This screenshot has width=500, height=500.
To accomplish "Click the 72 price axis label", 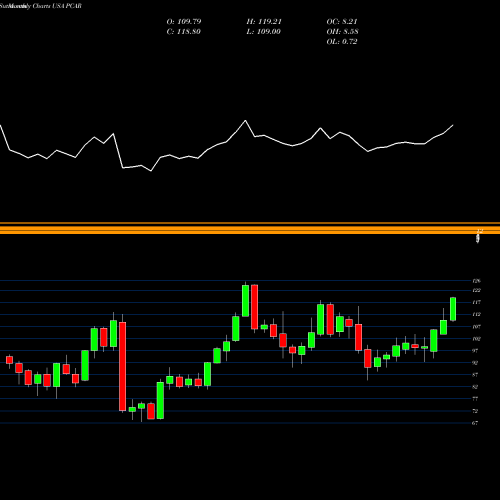I will (475, 411).
